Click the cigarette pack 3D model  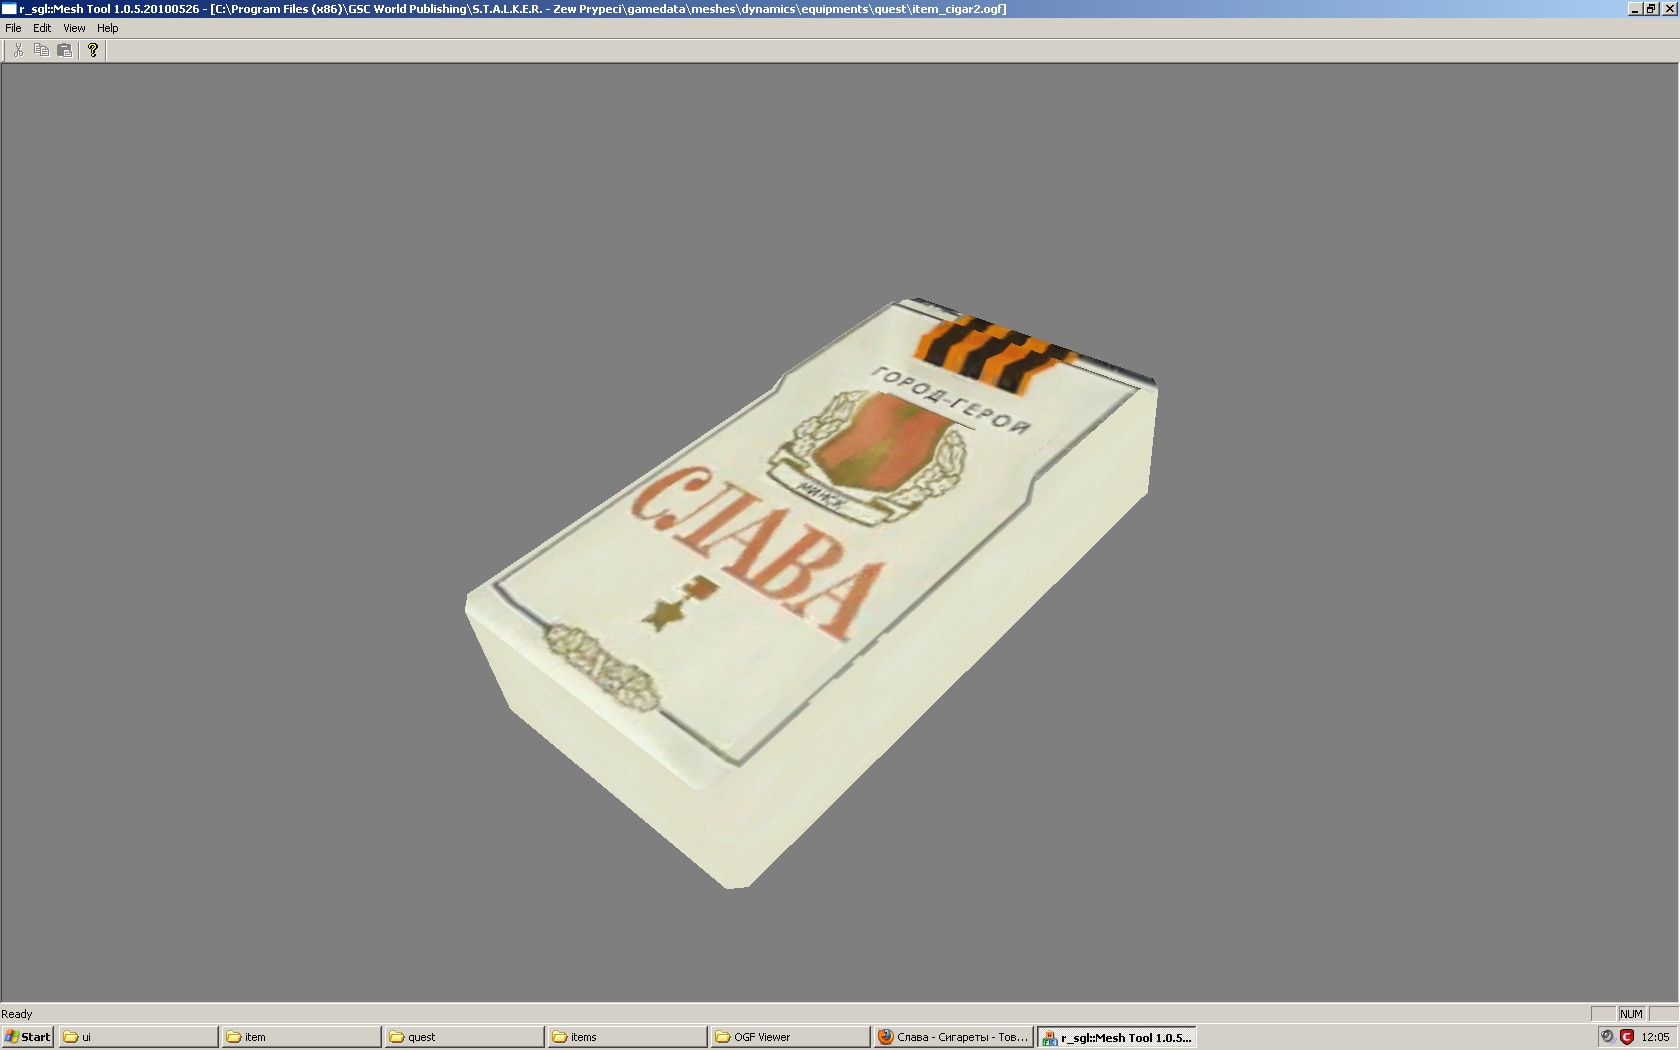[x=812, y=592]
